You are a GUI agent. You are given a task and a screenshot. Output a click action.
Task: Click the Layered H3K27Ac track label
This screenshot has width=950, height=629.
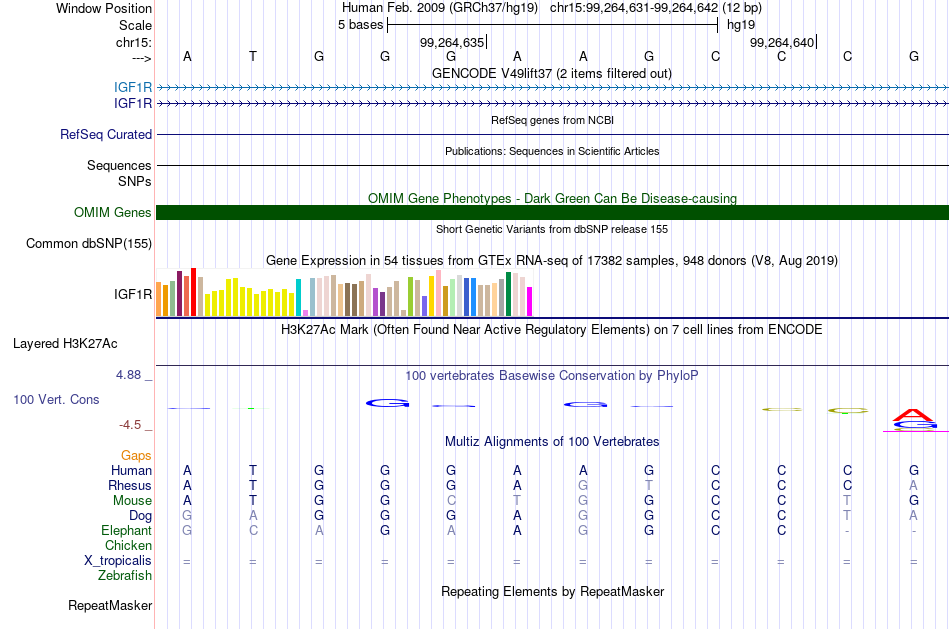point(65,344)
